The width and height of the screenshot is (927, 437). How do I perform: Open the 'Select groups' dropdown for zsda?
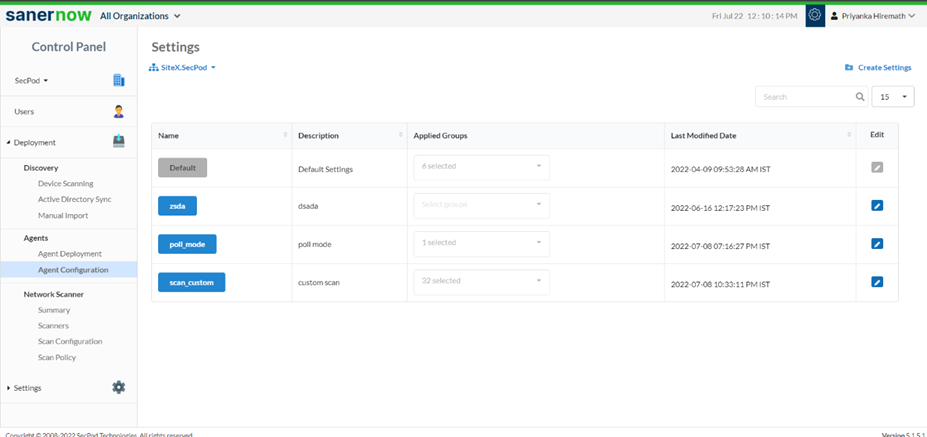(x=482, y=205)
